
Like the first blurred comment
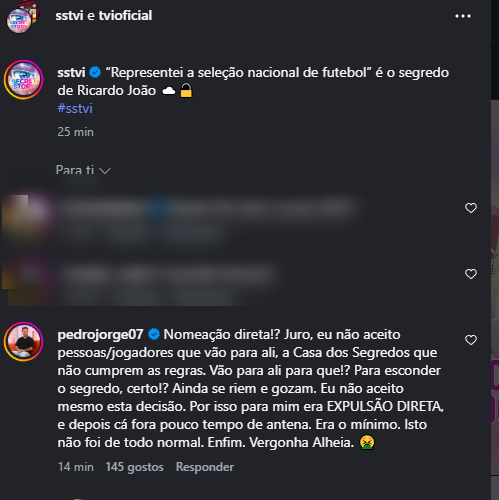(x=471, y=208)
